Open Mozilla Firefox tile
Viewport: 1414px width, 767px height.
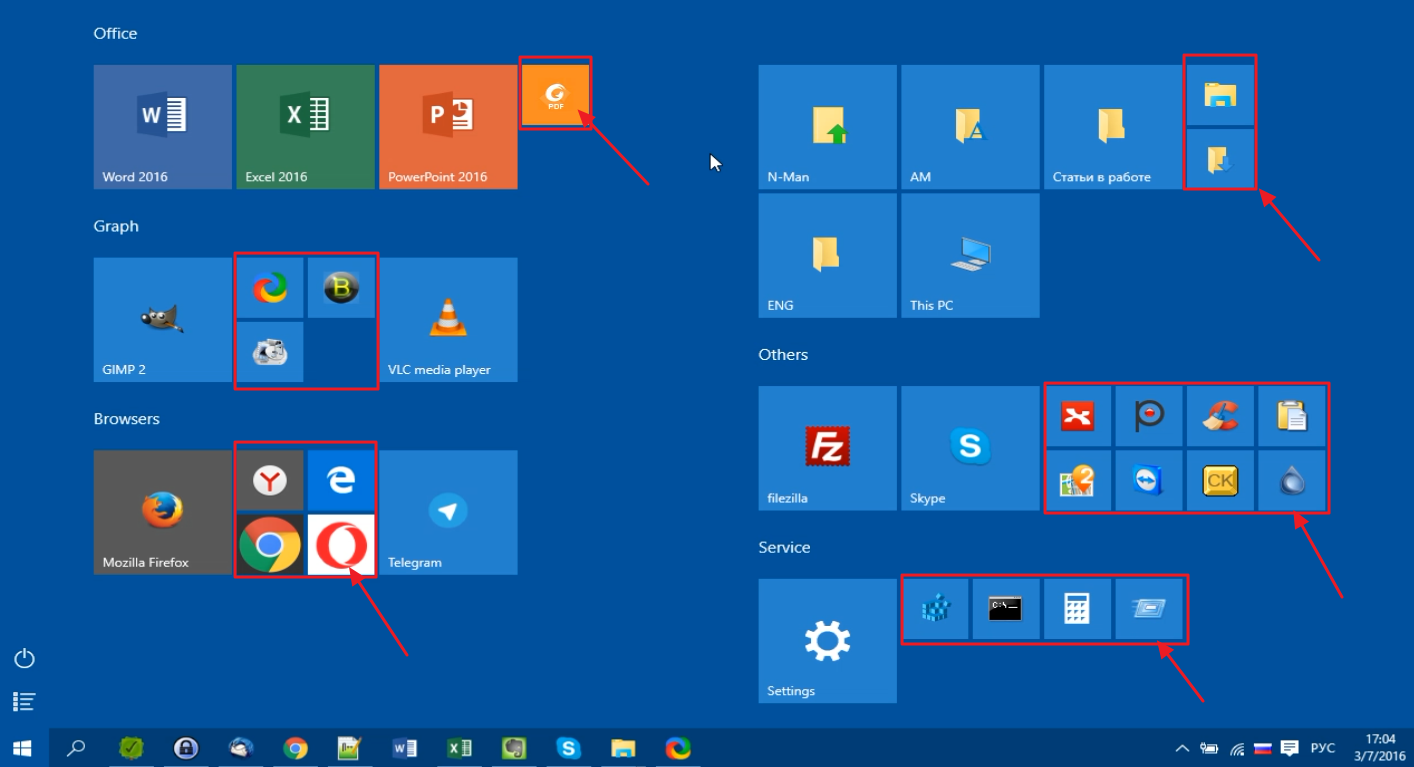(162, 512)
